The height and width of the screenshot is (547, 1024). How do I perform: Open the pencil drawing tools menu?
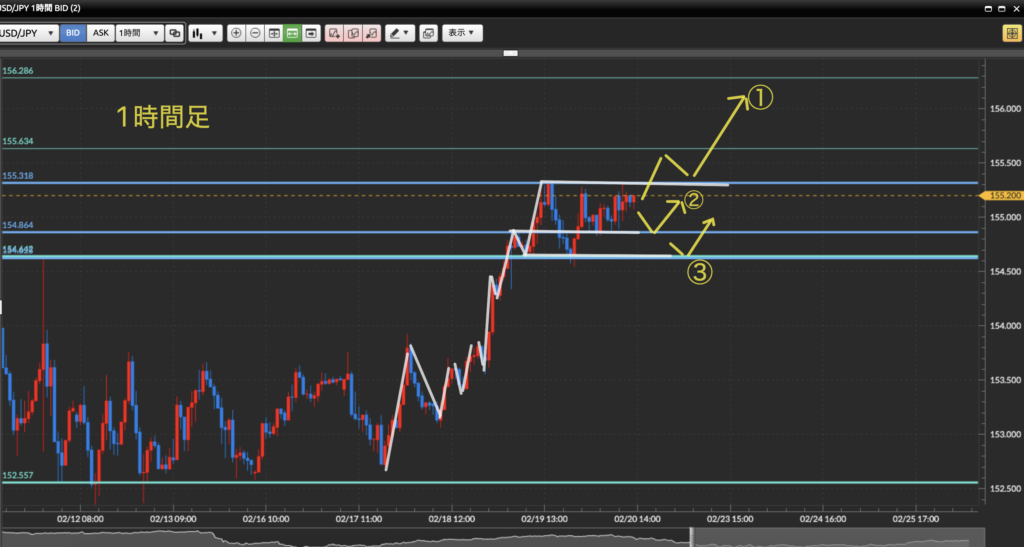pyautogui.click(x=400, y=33)
